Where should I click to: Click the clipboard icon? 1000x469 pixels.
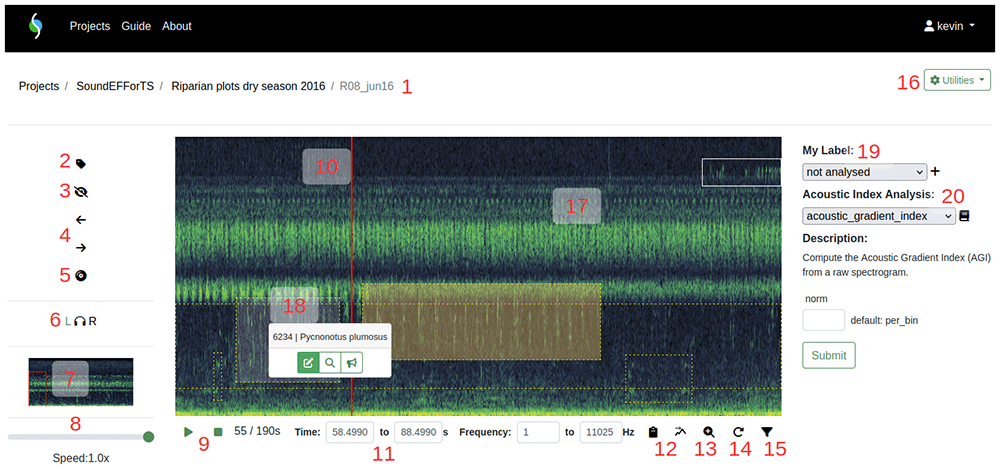tap(652, 432)
